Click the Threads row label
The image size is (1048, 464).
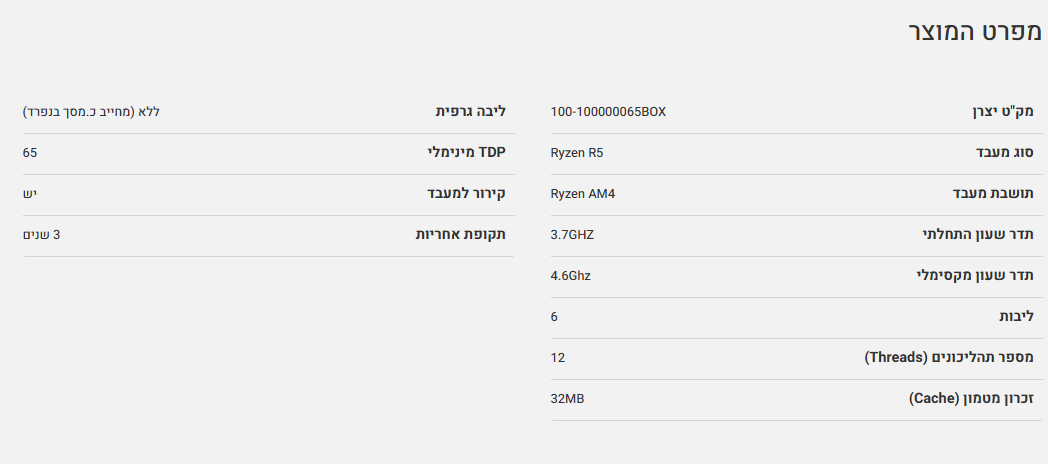pyautogui.click(x=949, y=358)
